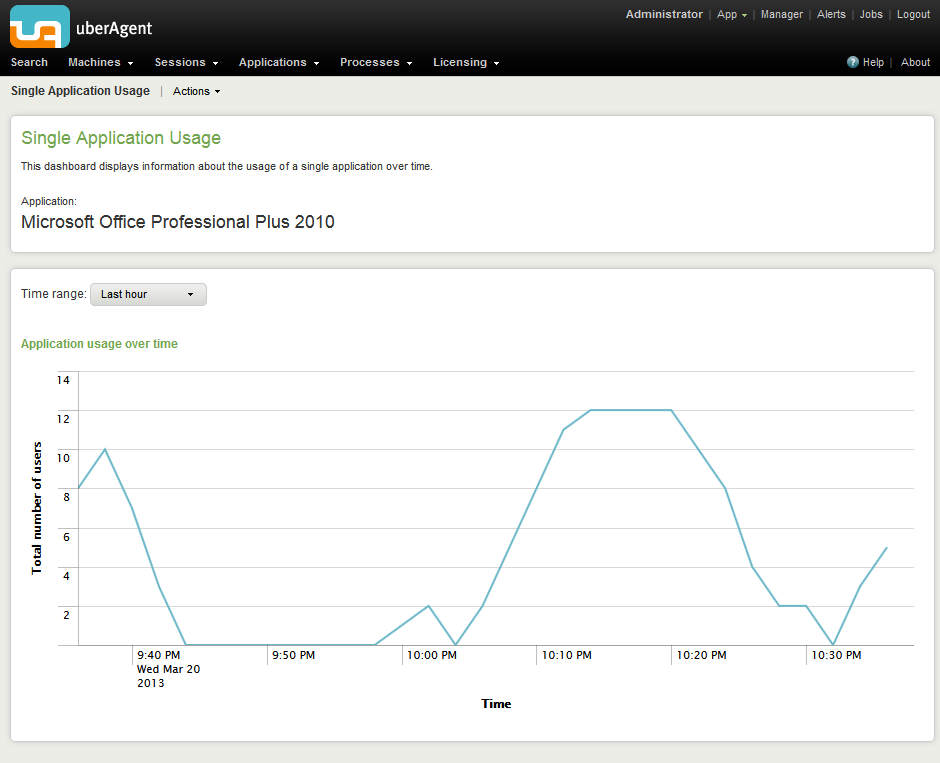This screenshot has width=940, height=763.
Task: Click the 10:00 PM axis label
Action: 432,655
